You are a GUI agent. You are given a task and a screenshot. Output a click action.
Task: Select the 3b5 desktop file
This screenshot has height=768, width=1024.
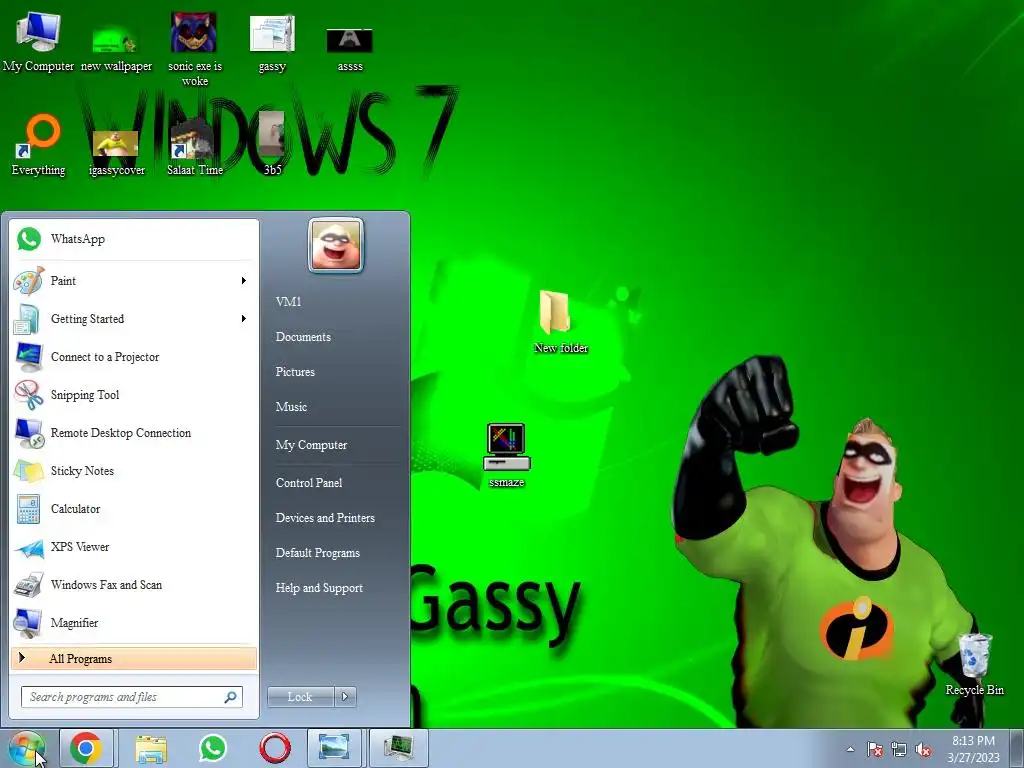click(272, 144)
